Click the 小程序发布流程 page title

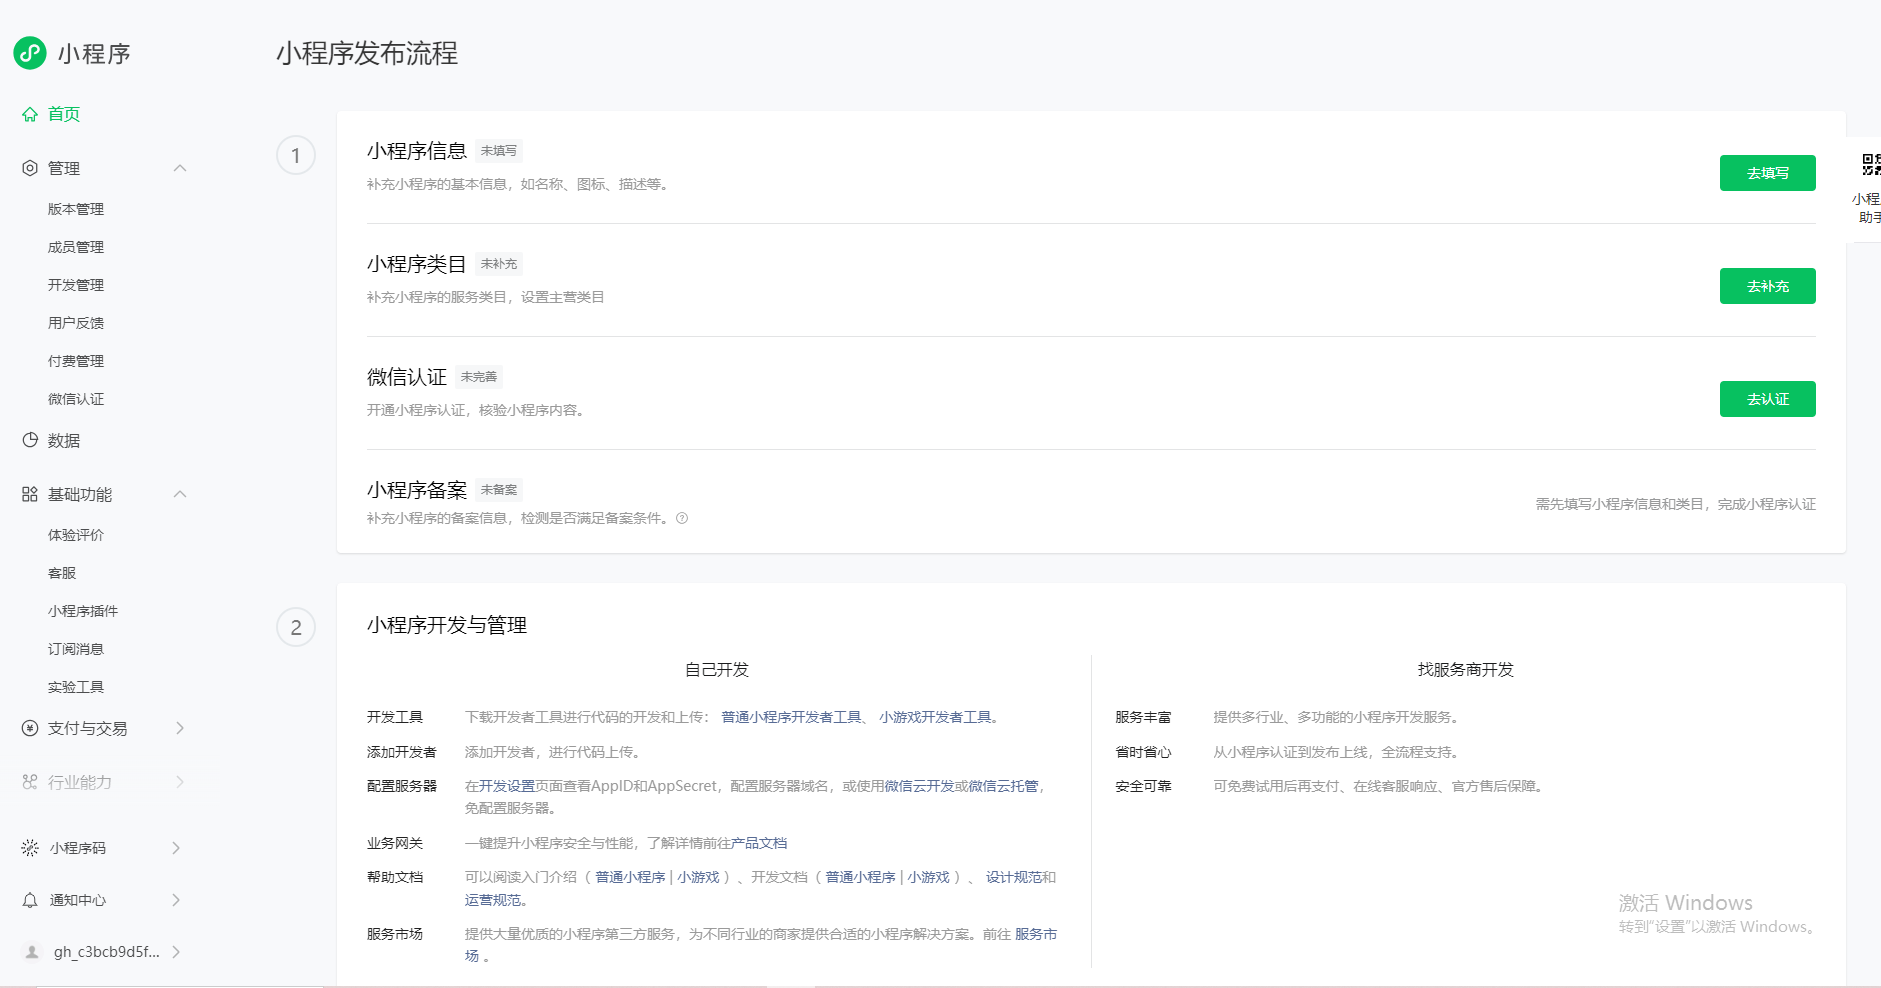(x=367, y=53)
